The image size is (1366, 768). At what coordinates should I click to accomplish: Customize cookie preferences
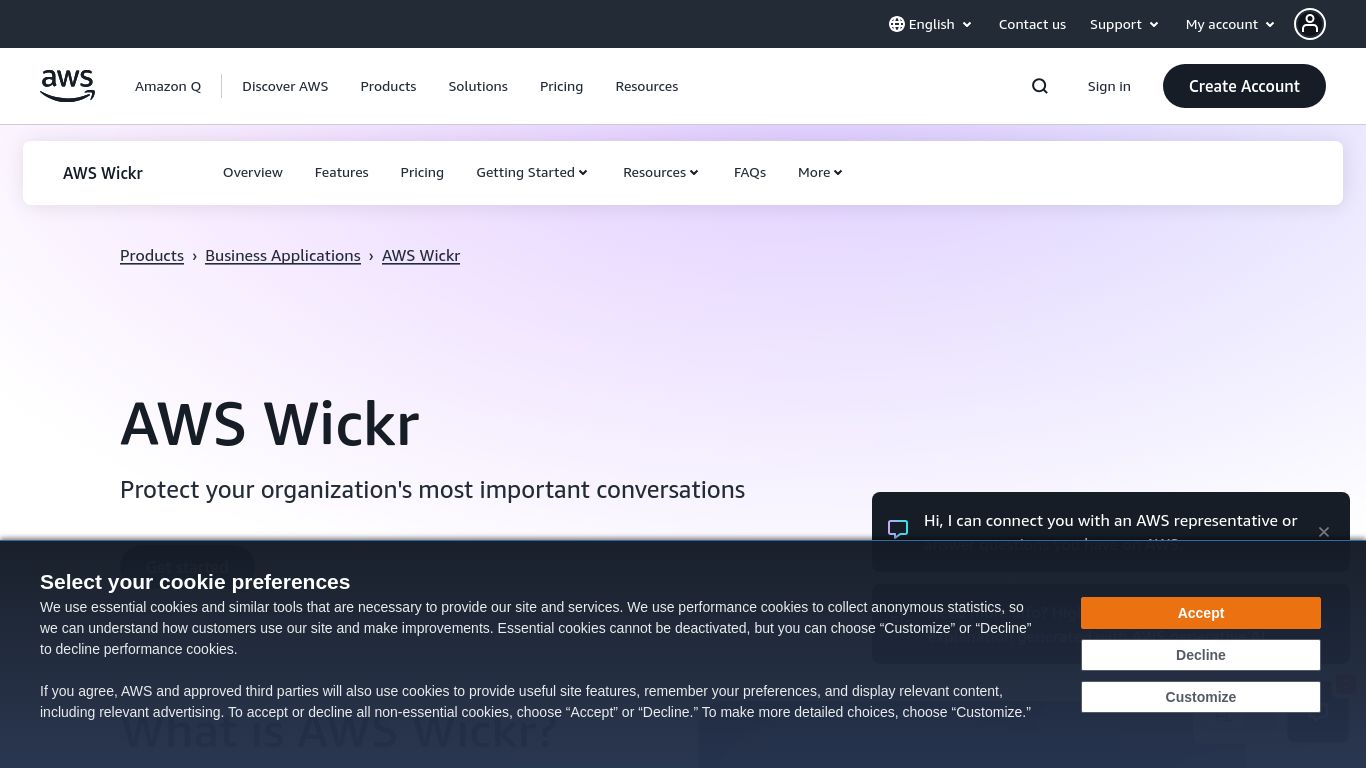pyautogui.click(x=1201, y=697)
